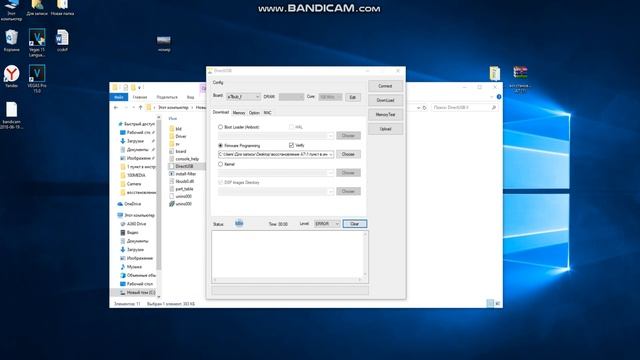Click the download progress bar

pyautogui.click(x=290, y=290)
